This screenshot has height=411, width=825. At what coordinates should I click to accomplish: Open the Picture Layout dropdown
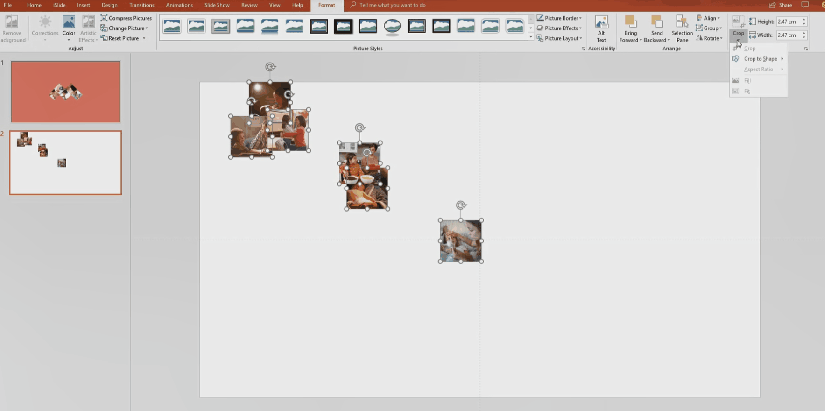pyautogui.click(x=559, y=38)
